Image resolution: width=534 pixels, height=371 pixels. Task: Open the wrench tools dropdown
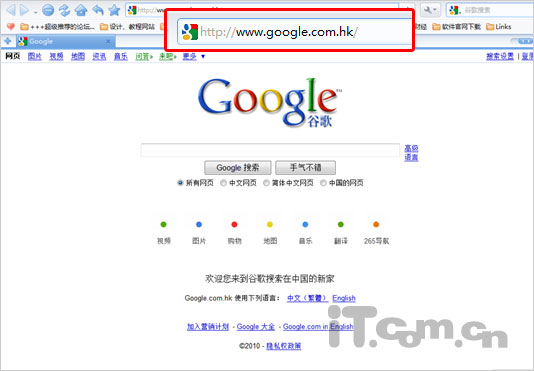430,10
